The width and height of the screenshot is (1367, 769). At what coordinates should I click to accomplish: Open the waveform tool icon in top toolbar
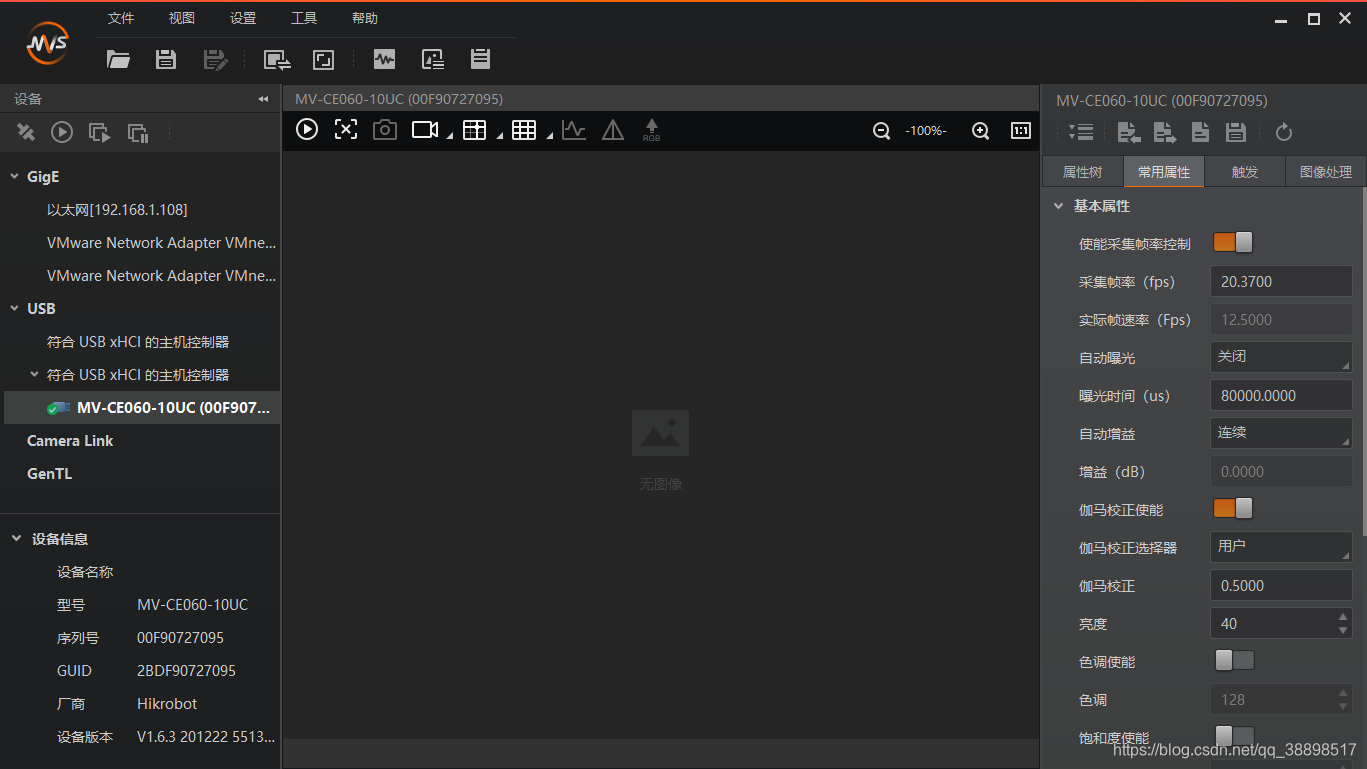(x=384, y=59)
